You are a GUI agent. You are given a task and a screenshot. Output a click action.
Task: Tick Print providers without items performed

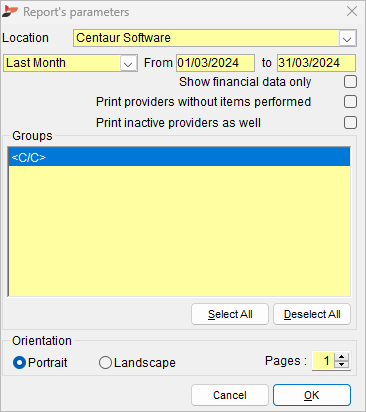point(350,102)
